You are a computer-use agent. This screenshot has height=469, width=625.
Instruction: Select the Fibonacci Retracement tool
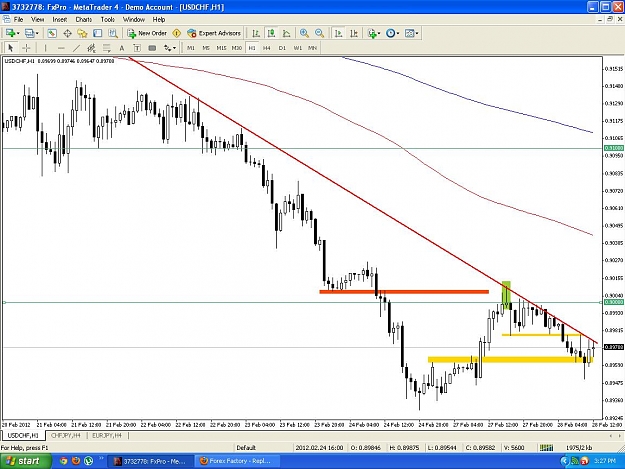(106, 48)
